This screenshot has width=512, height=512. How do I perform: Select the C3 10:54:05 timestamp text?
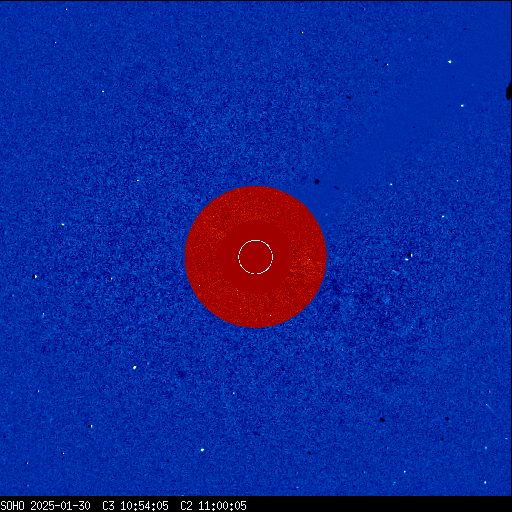tap(135, 506)
